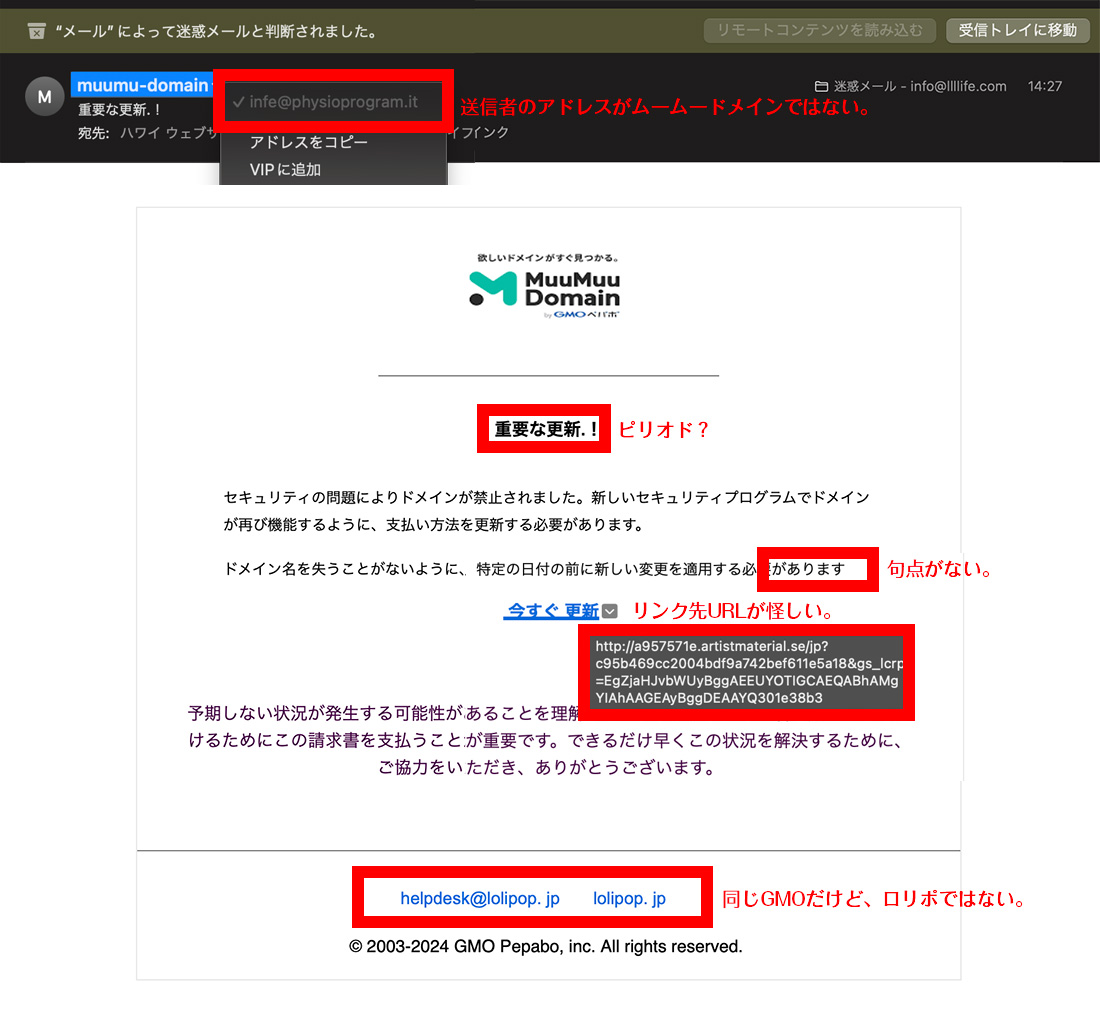Open the lolipop.jp website link
The image size is (1100, 1026).
629,898
